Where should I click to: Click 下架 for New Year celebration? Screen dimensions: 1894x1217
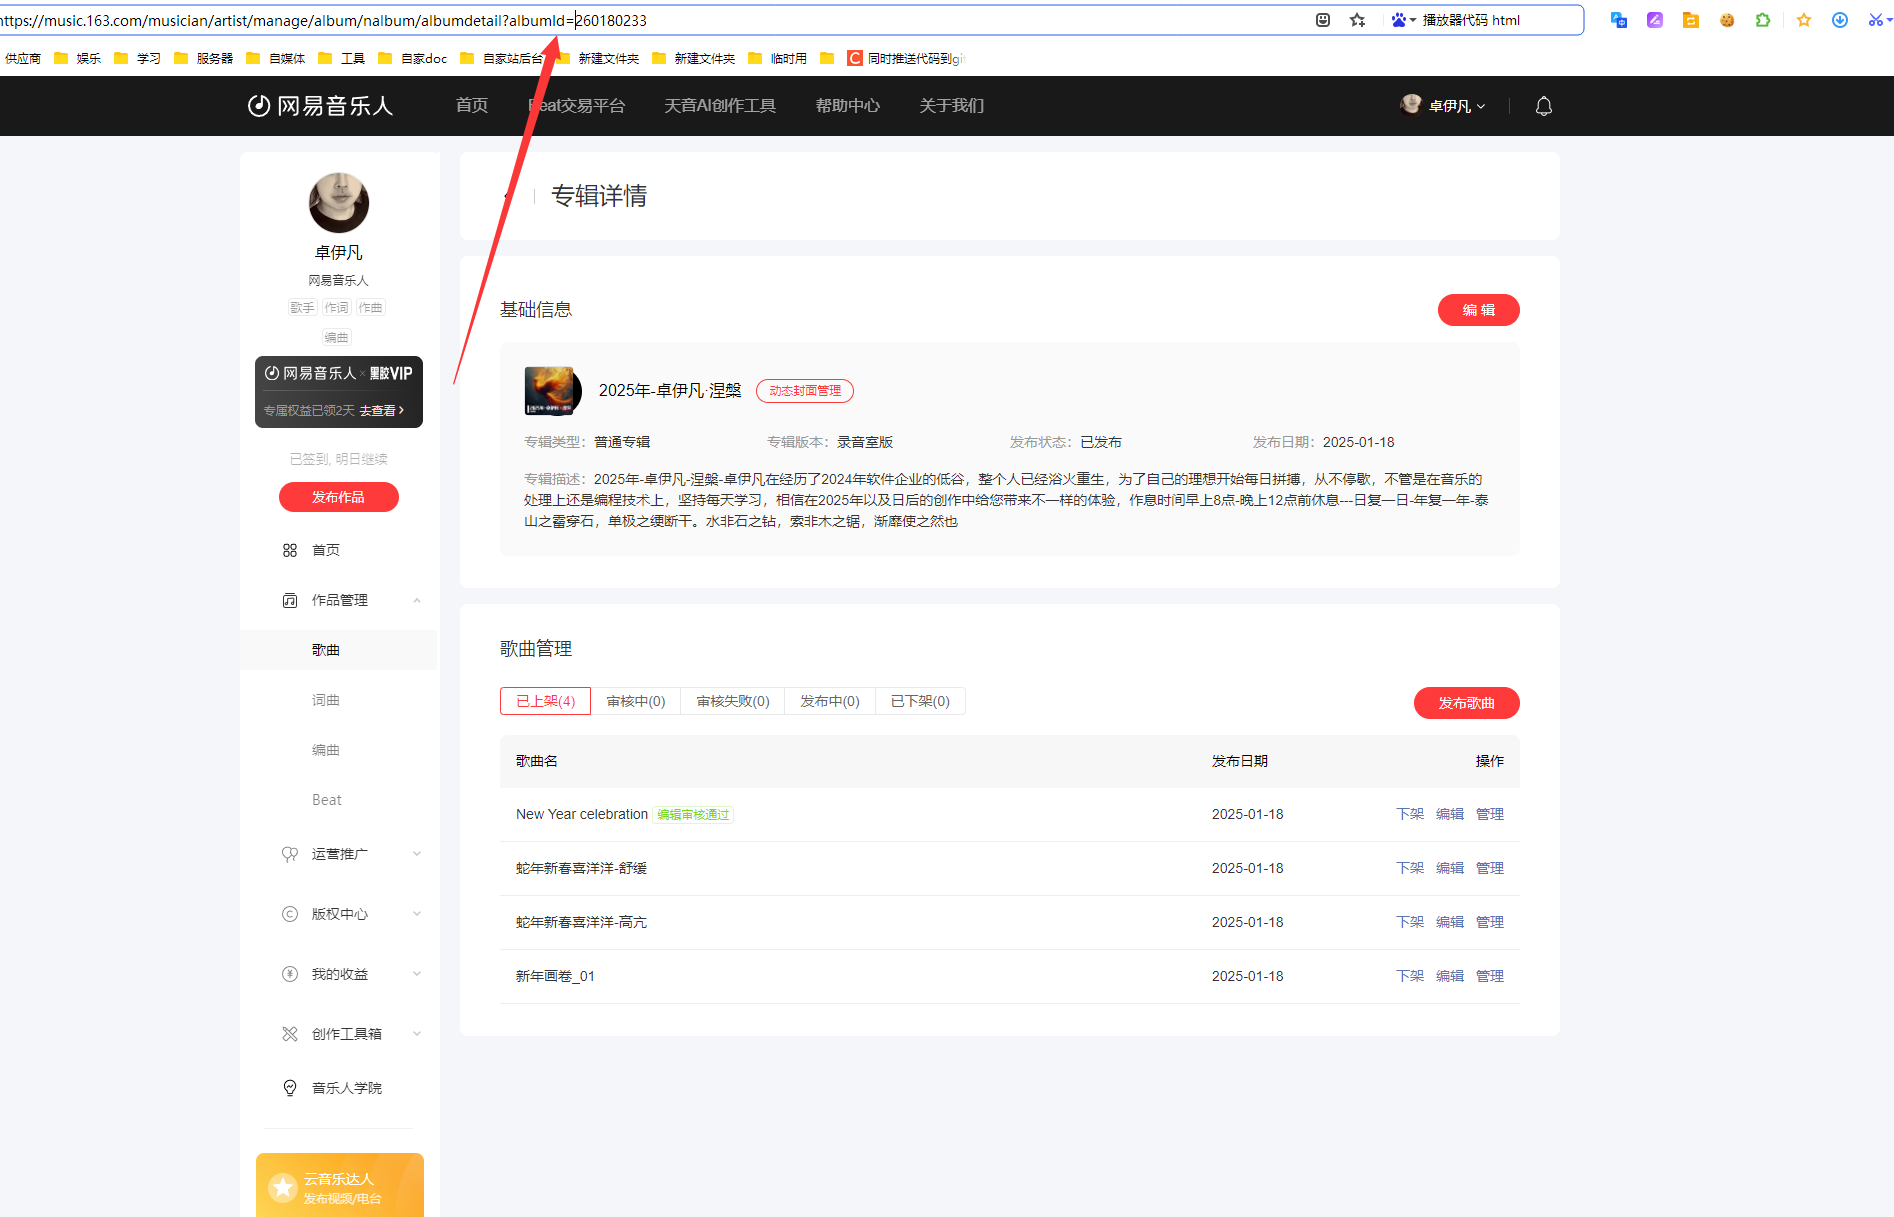(1410, 814)
